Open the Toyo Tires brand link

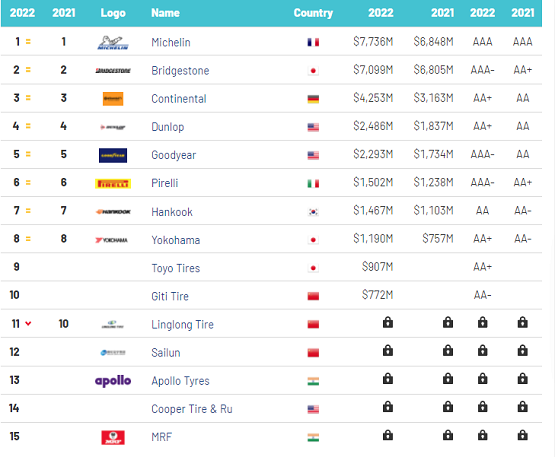(x=176, y=268)
